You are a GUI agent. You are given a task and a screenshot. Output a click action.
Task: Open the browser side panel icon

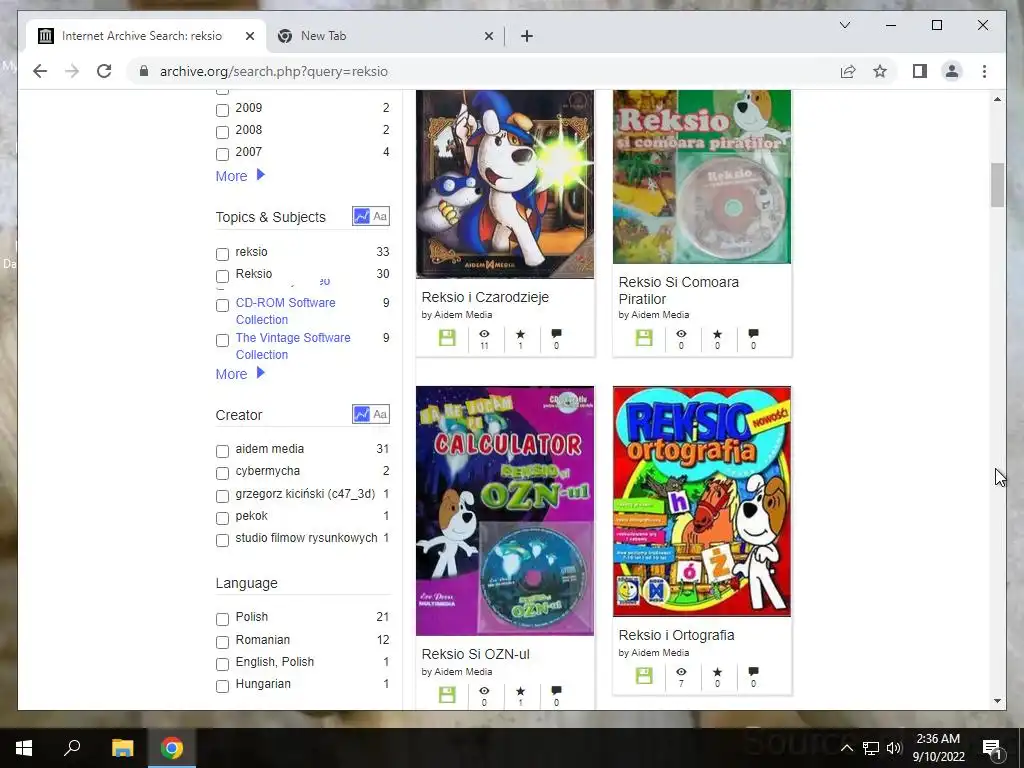[920, 71]
